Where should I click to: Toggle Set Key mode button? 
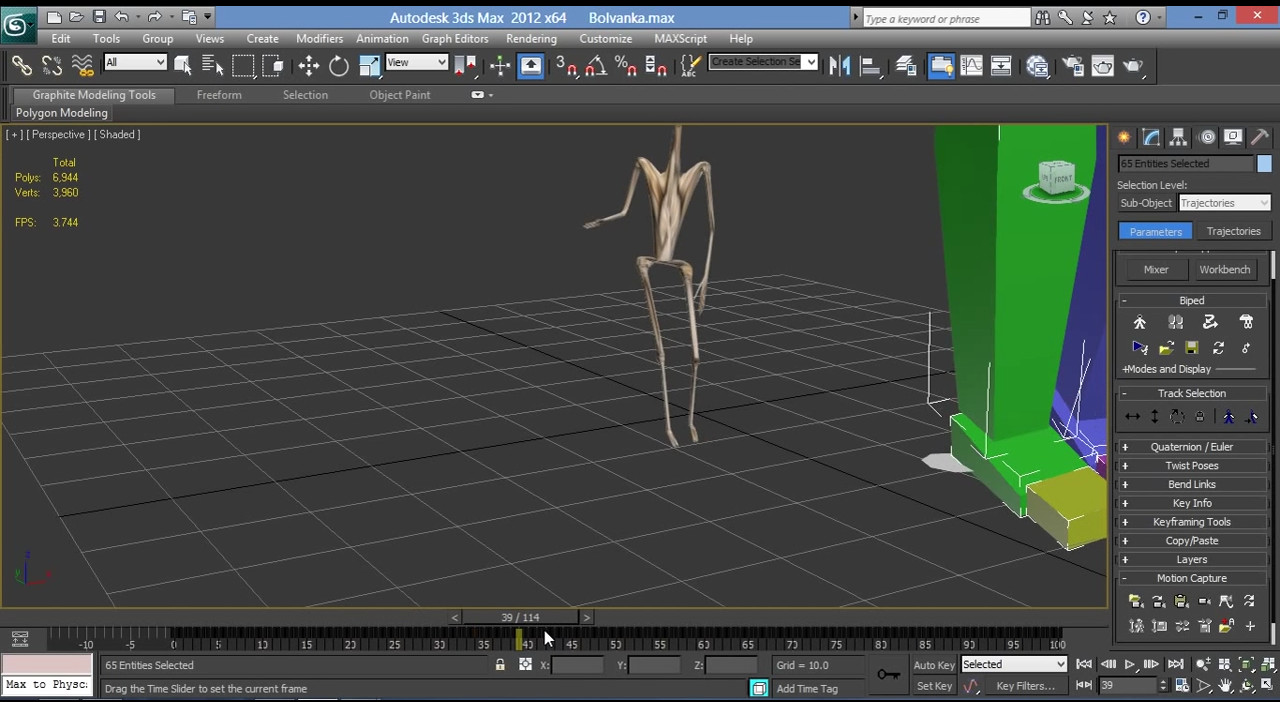tap(934, 686)
